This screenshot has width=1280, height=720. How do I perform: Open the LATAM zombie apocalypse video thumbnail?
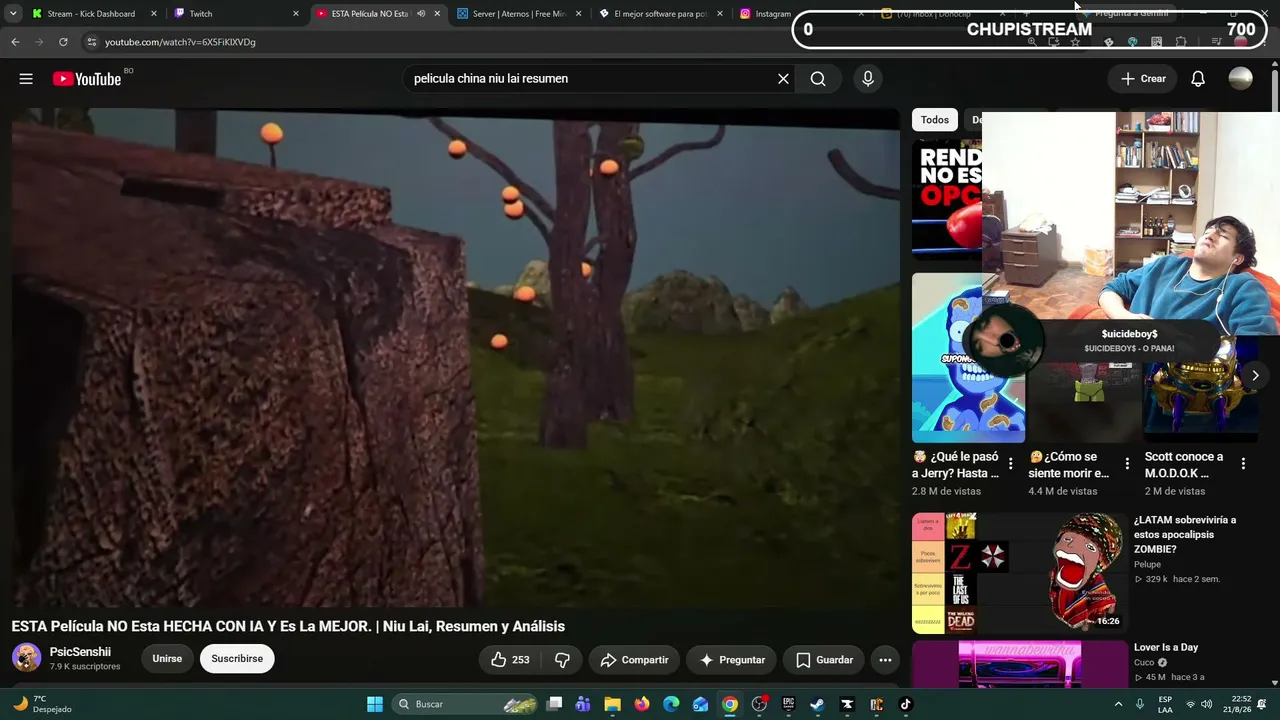pos(1020,573)
